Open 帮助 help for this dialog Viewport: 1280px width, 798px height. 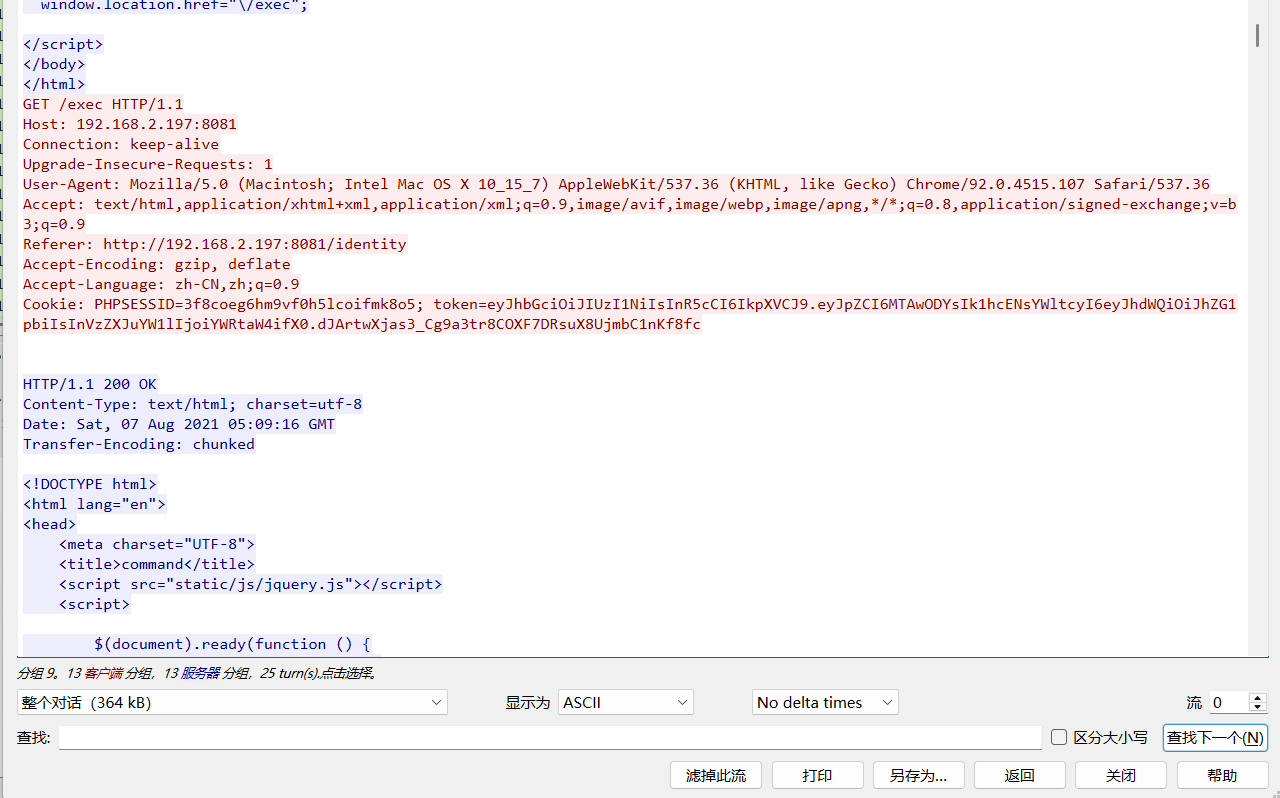tap(1222, 775)
